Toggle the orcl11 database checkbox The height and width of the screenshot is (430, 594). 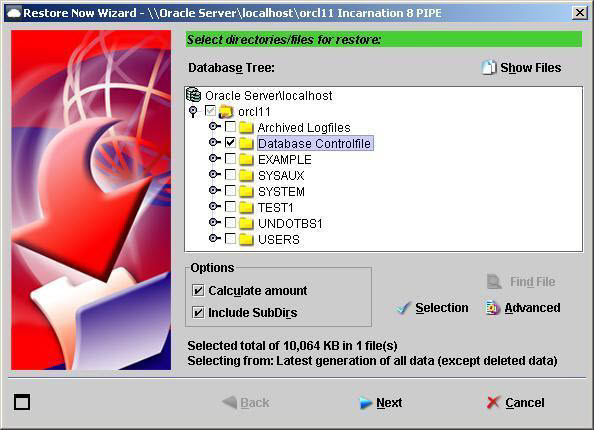pos(210,110)
